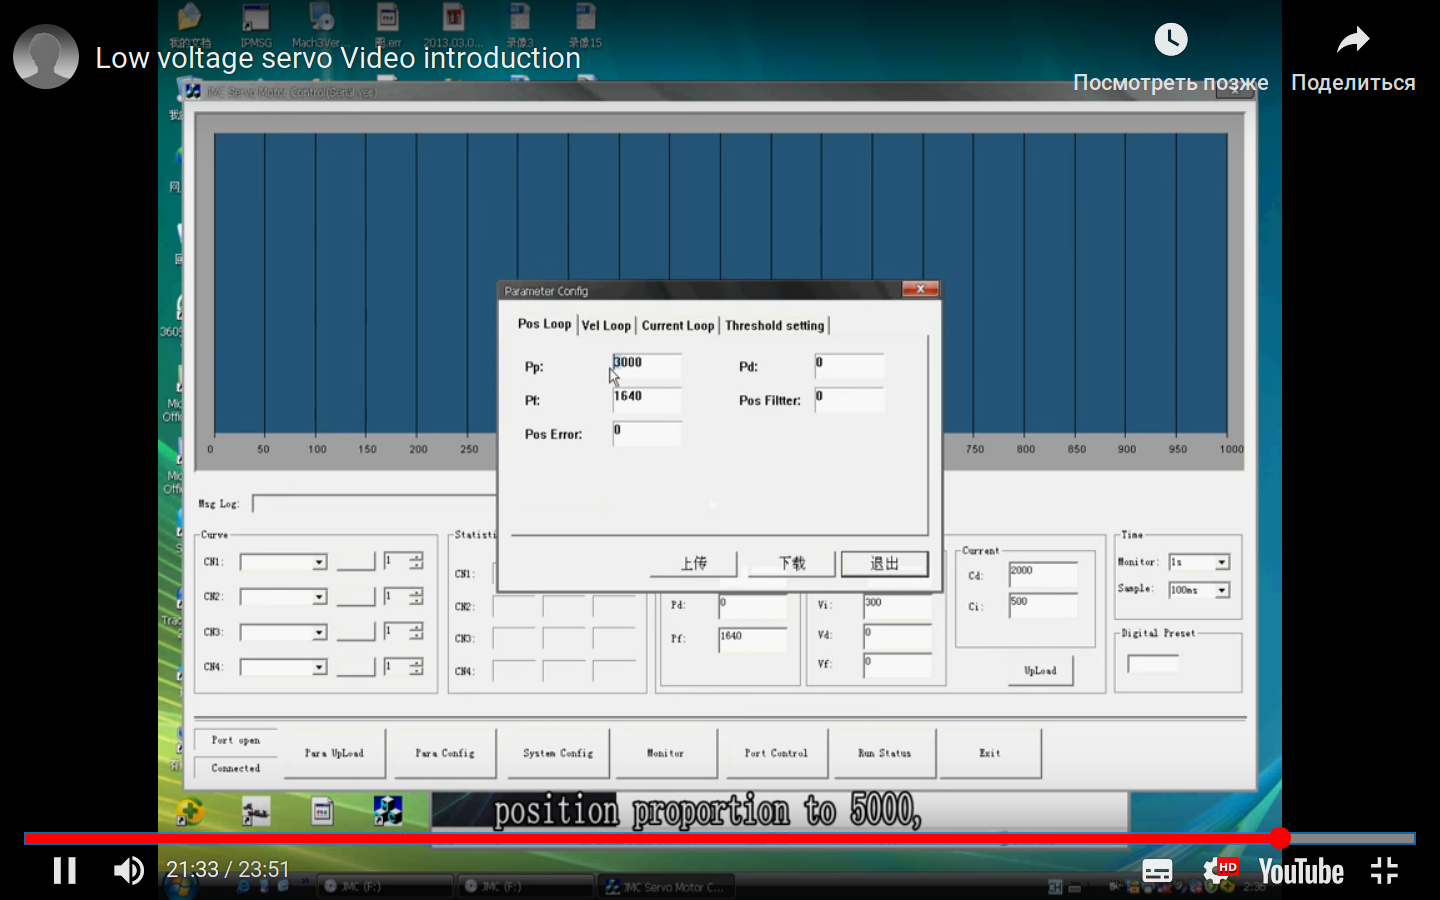The image size is (1440, 900).
Task: Mute the video with the speaker icon
Action: [x=128, y=871]
